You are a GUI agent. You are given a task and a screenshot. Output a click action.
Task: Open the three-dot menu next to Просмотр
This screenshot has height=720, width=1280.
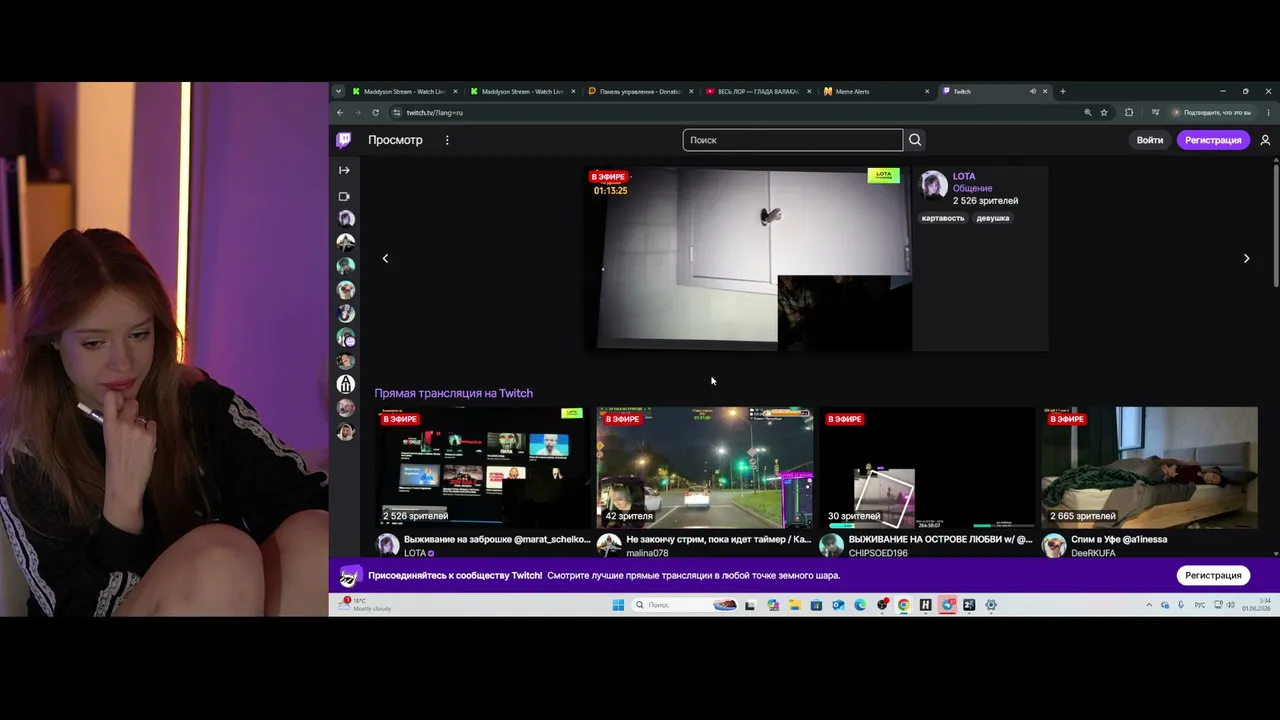[x=447, y=140]
